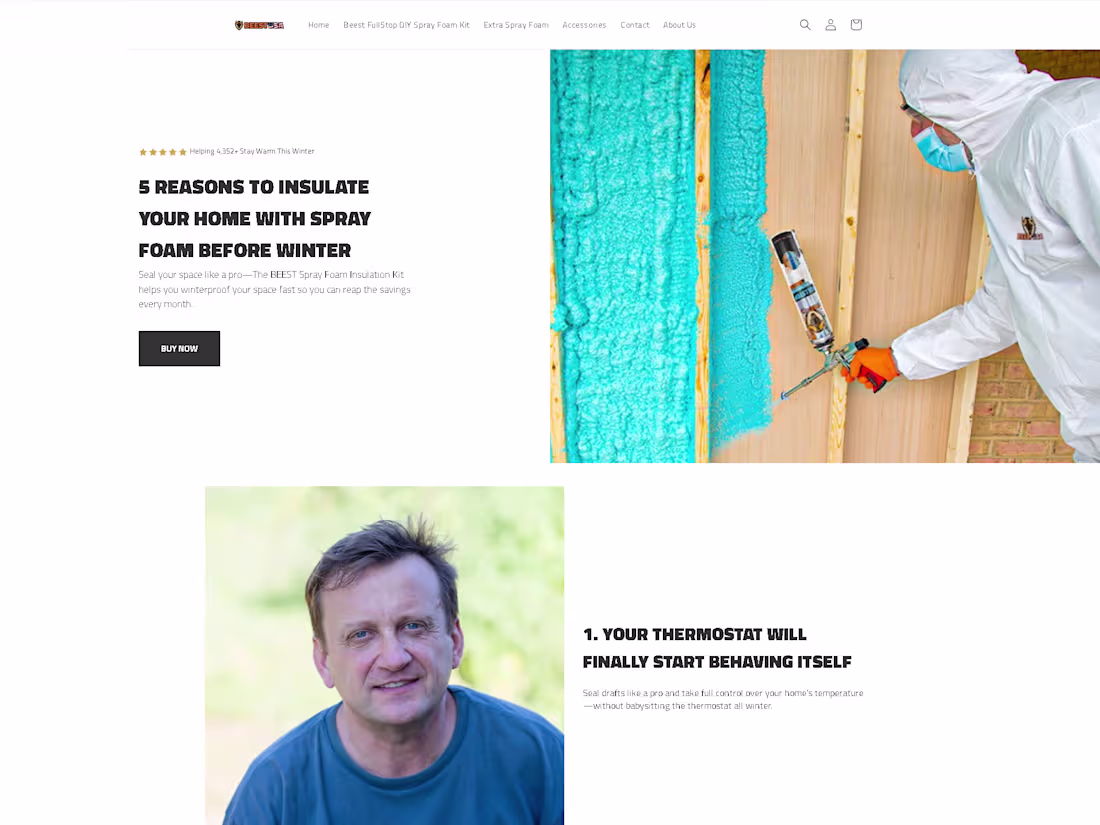Click the 'Seal drafts like a pro' paragraph
The height and width of the screenshot is (825, 1100).
(x=723, y=699)
